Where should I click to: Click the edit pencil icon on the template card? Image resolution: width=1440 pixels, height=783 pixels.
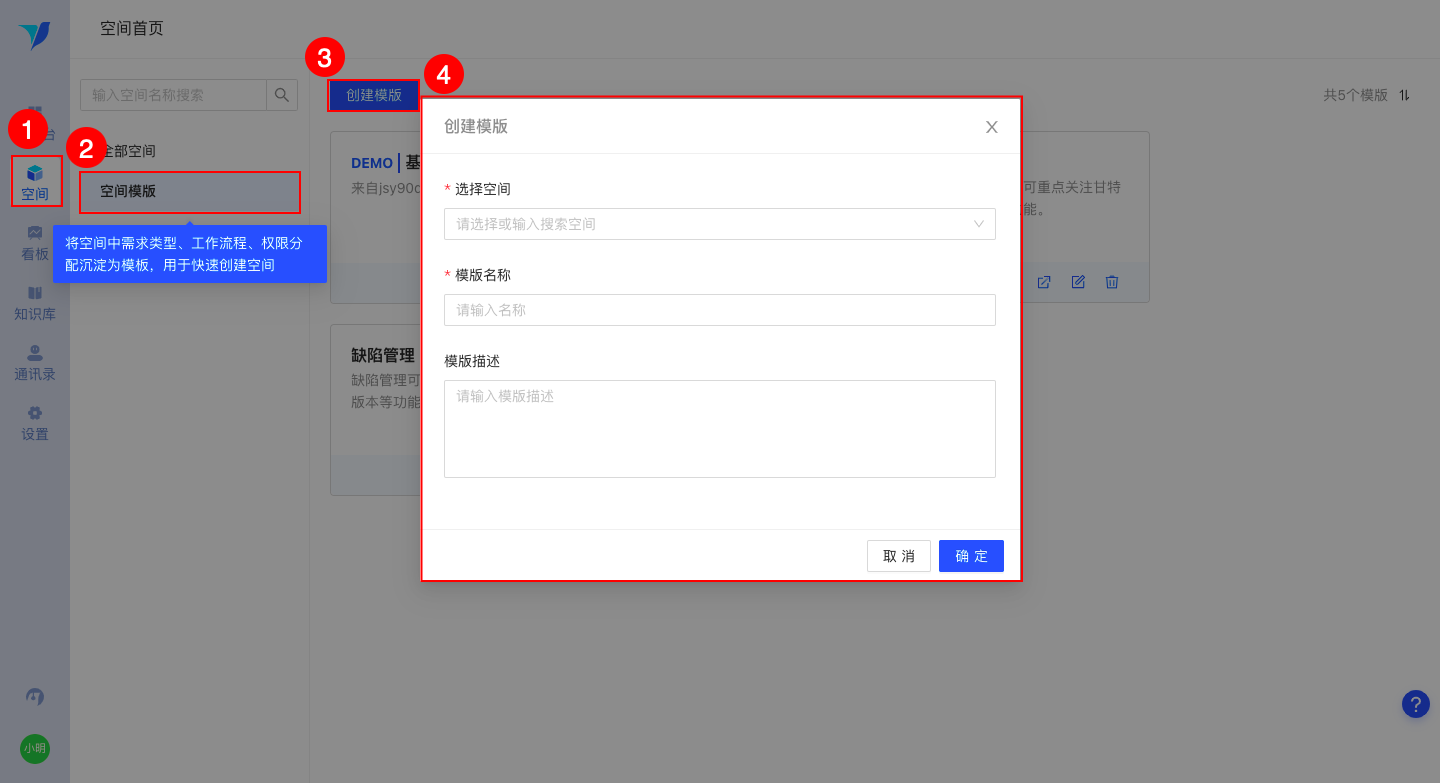[x=1078, y=282]
